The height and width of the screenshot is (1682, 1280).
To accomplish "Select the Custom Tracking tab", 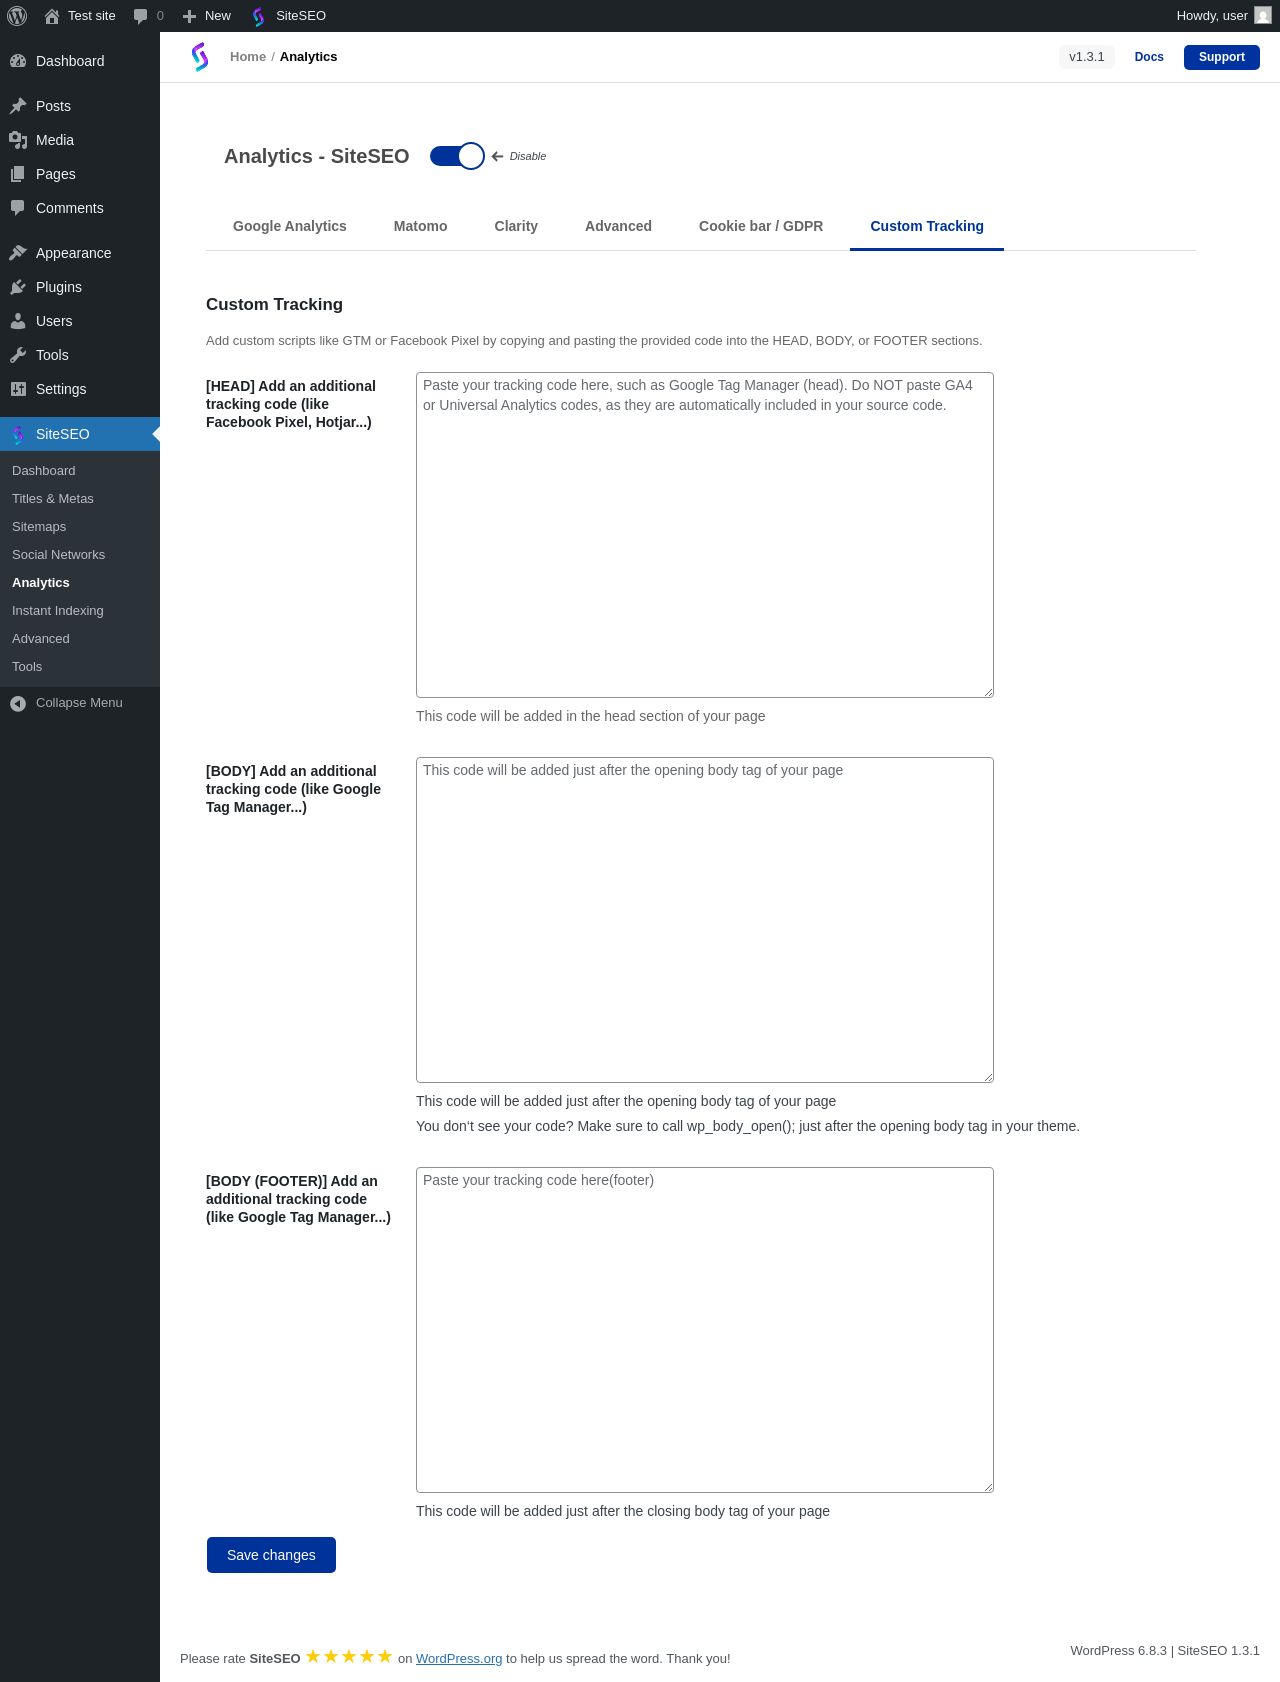I will (x=927, y=226).
